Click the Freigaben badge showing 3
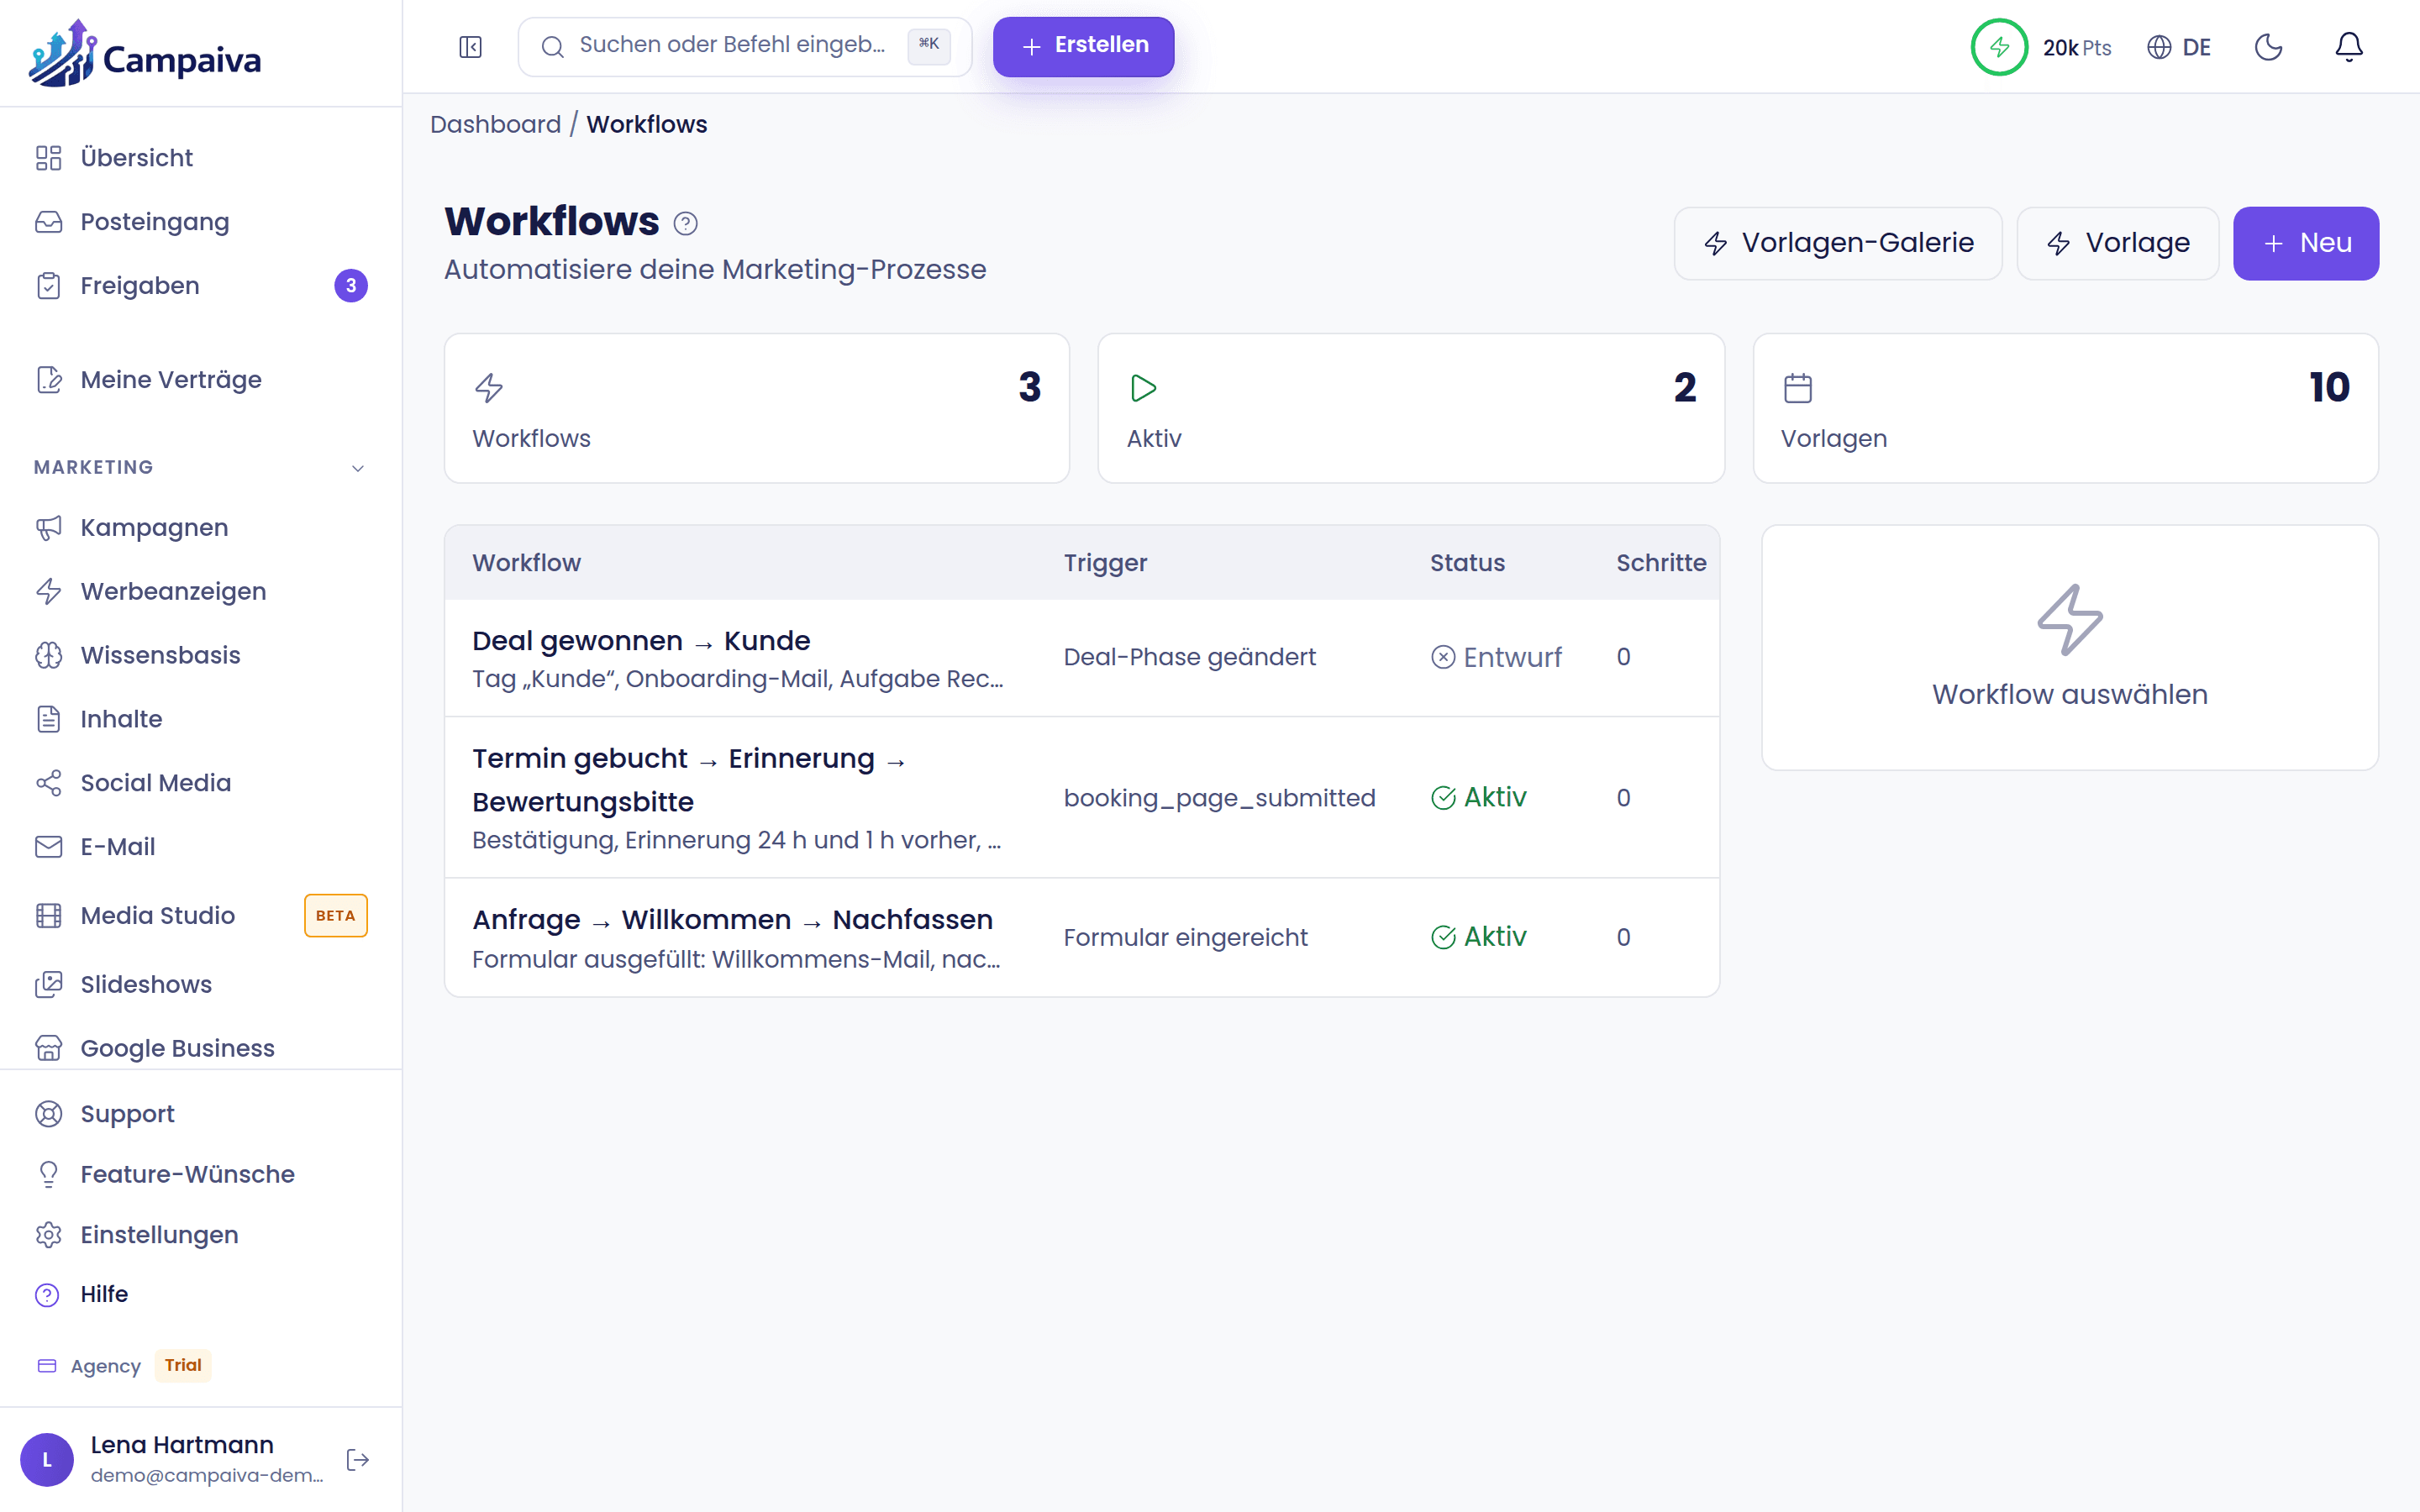This screenshot has height=1512, width=2420. [x=351, y=286]
